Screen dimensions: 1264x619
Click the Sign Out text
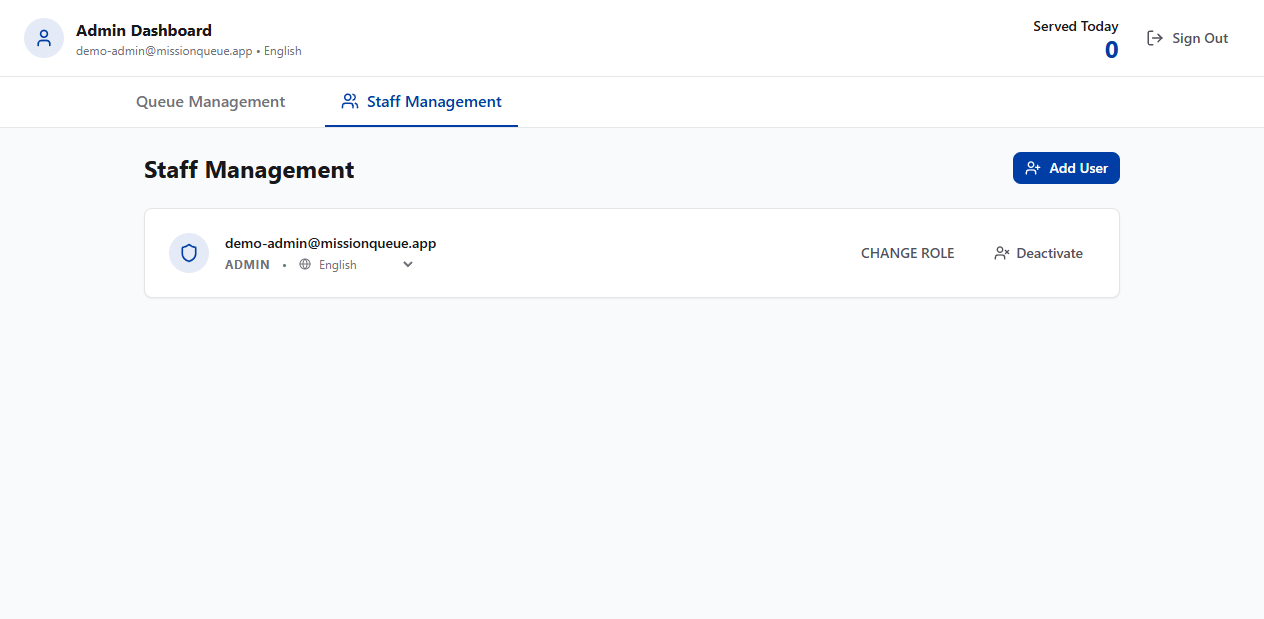tap(1200, 38)
